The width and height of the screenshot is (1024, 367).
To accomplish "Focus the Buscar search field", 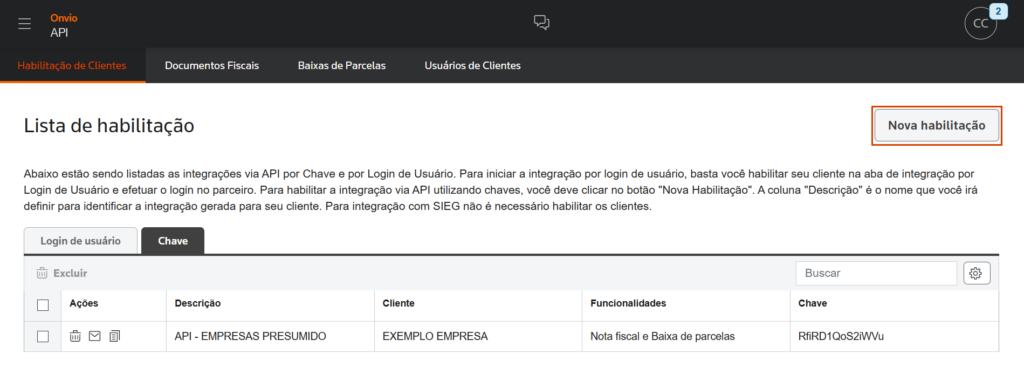I will click(x=876, y=274).
